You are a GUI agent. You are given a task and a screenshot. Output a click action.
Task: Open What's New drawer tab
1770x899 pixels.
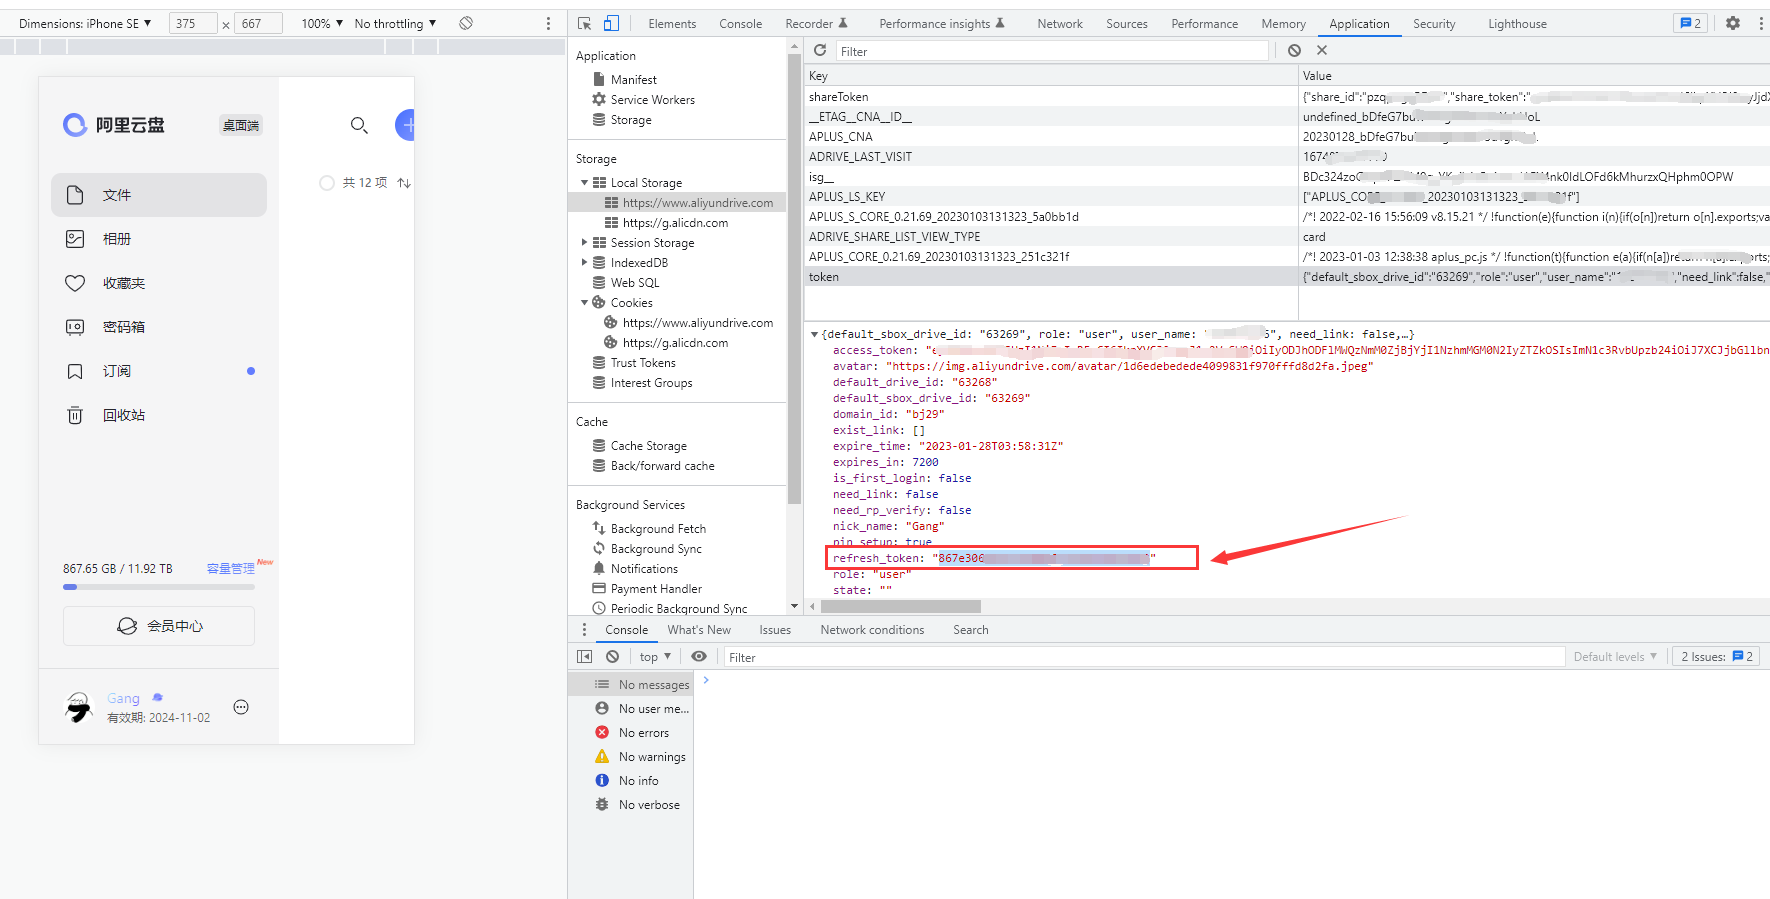(x=699, y=630)
